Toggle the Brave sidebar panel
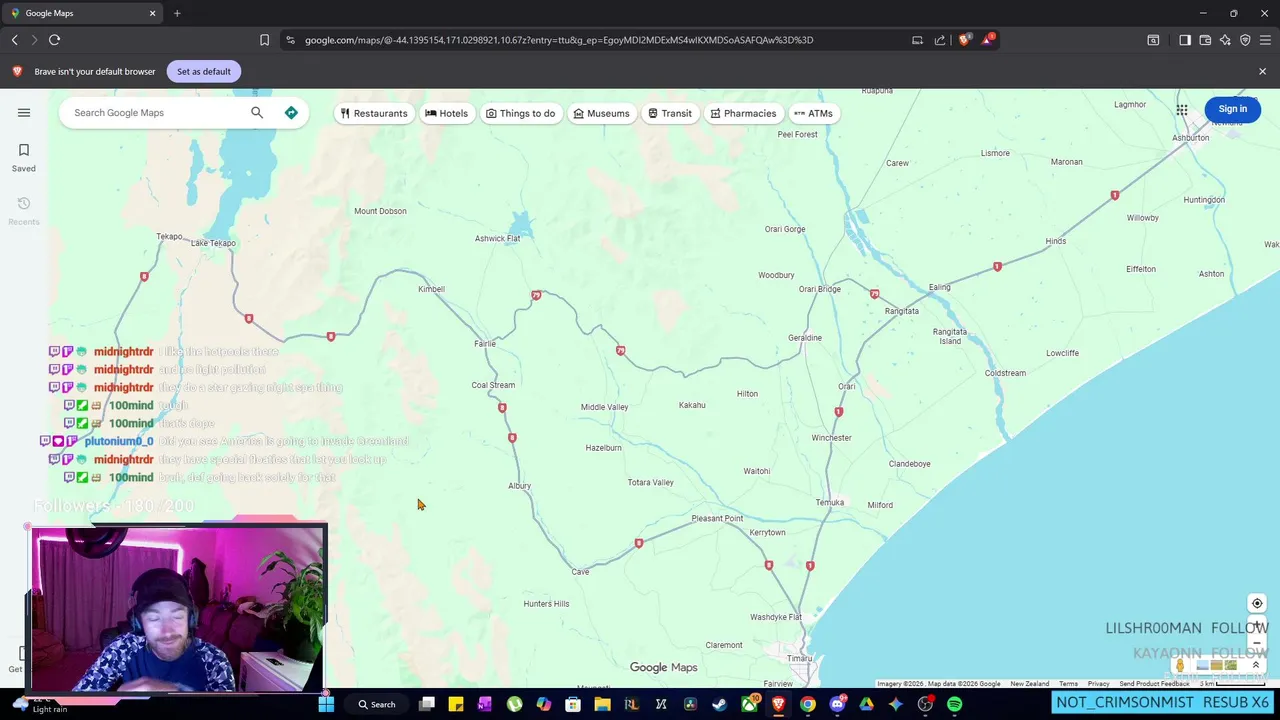 (x=1185, y=40)
